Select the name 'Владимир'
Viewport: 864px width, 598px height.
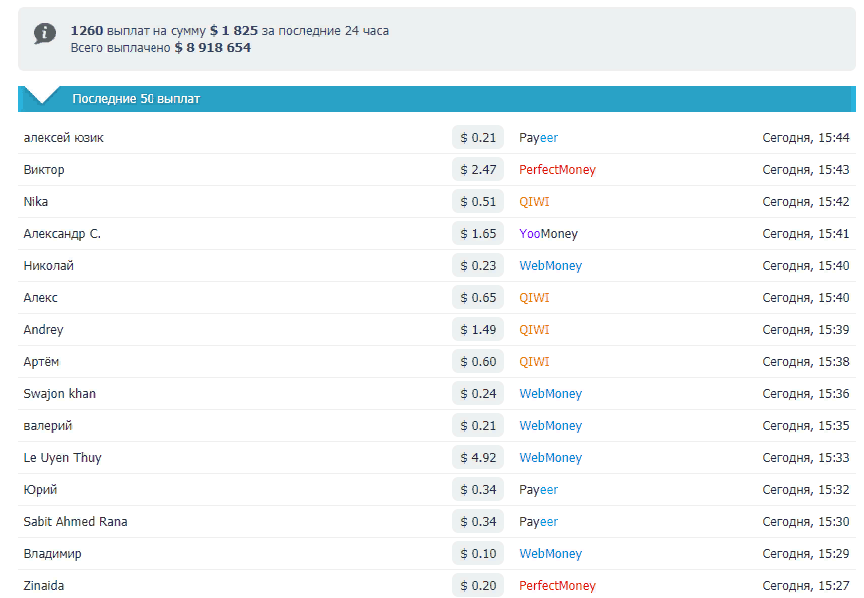[x=52, y=553]
